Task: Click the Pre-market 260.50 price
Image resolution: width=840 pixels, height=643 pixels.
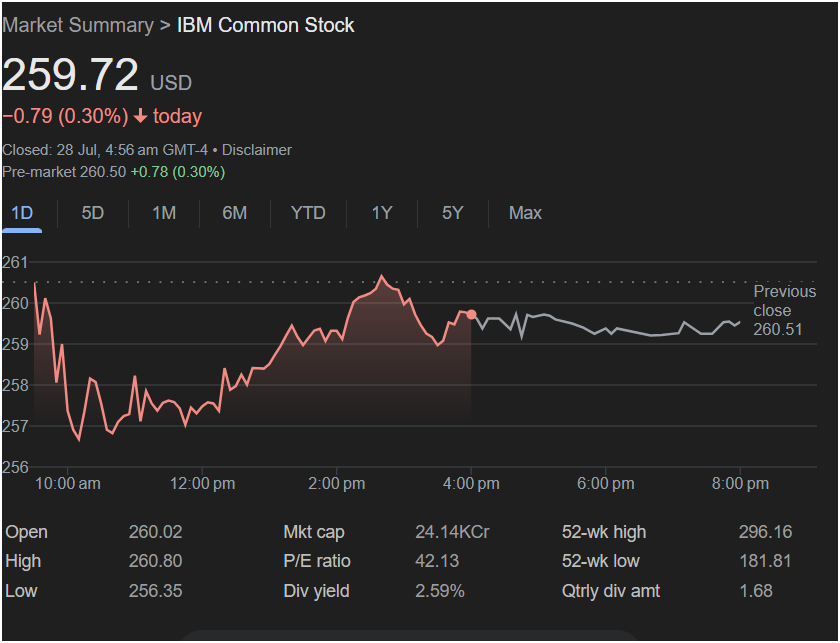Action: coord(64,172)
